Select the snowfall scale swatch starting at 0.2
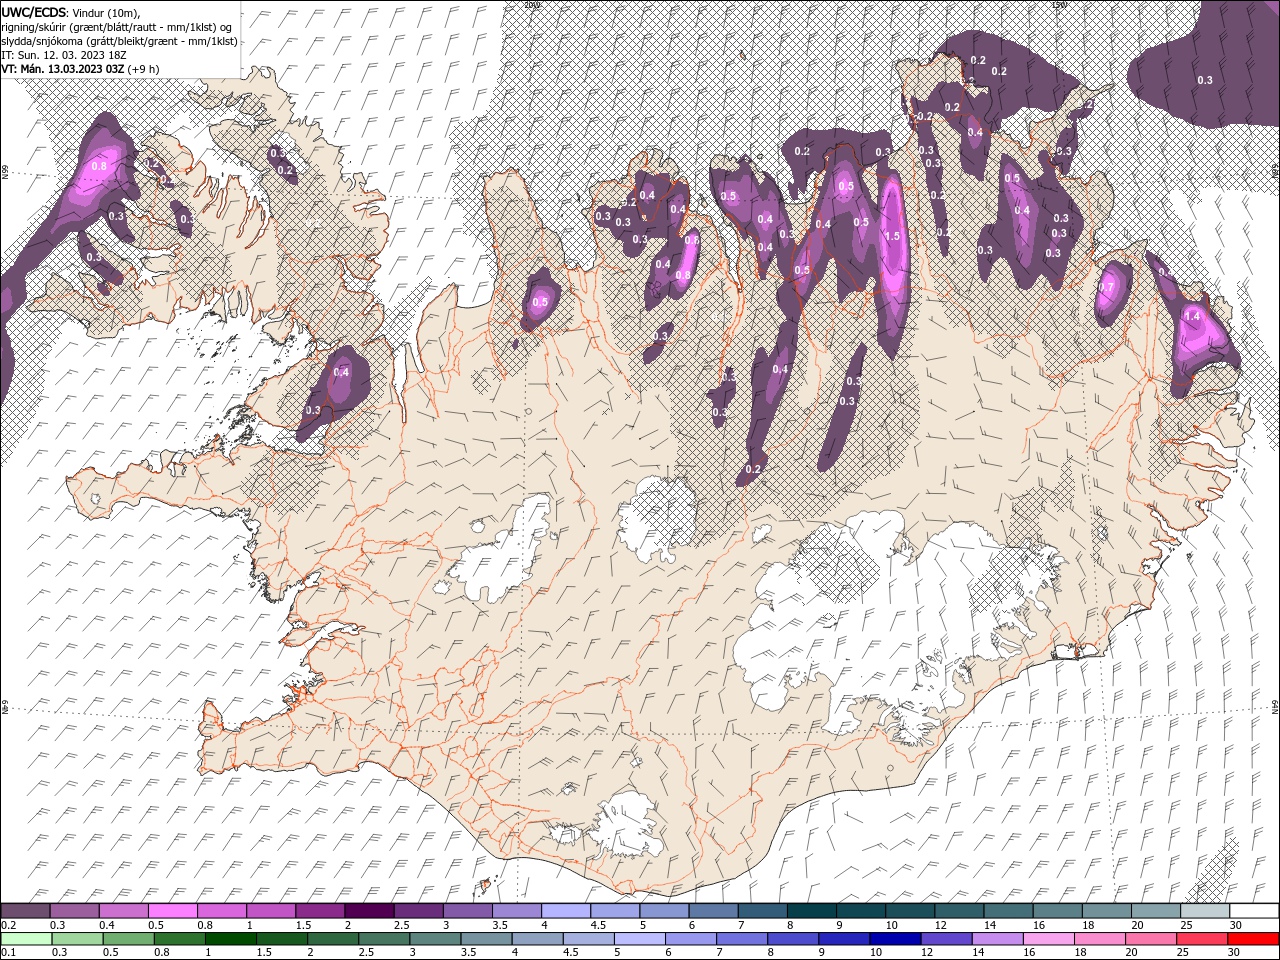 click(x=25, y=911)
